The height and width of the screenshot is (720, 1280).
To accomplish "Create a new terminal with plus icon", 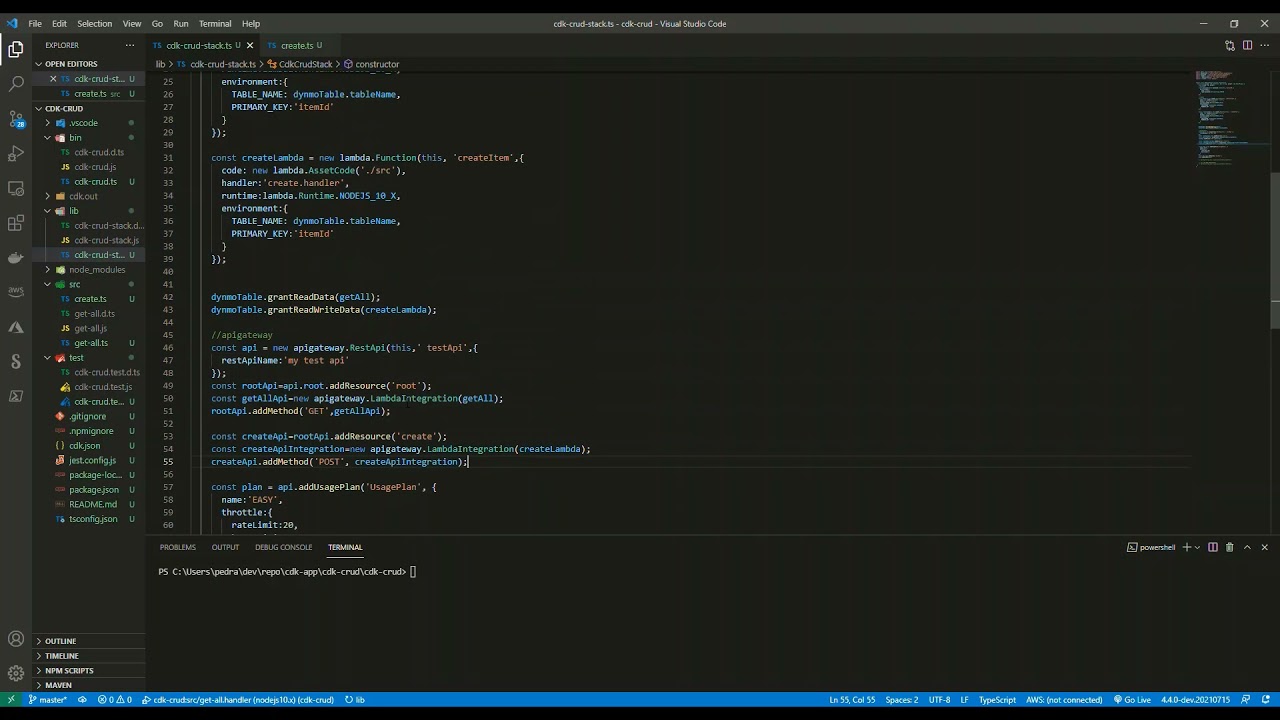I will [1187, 547].
